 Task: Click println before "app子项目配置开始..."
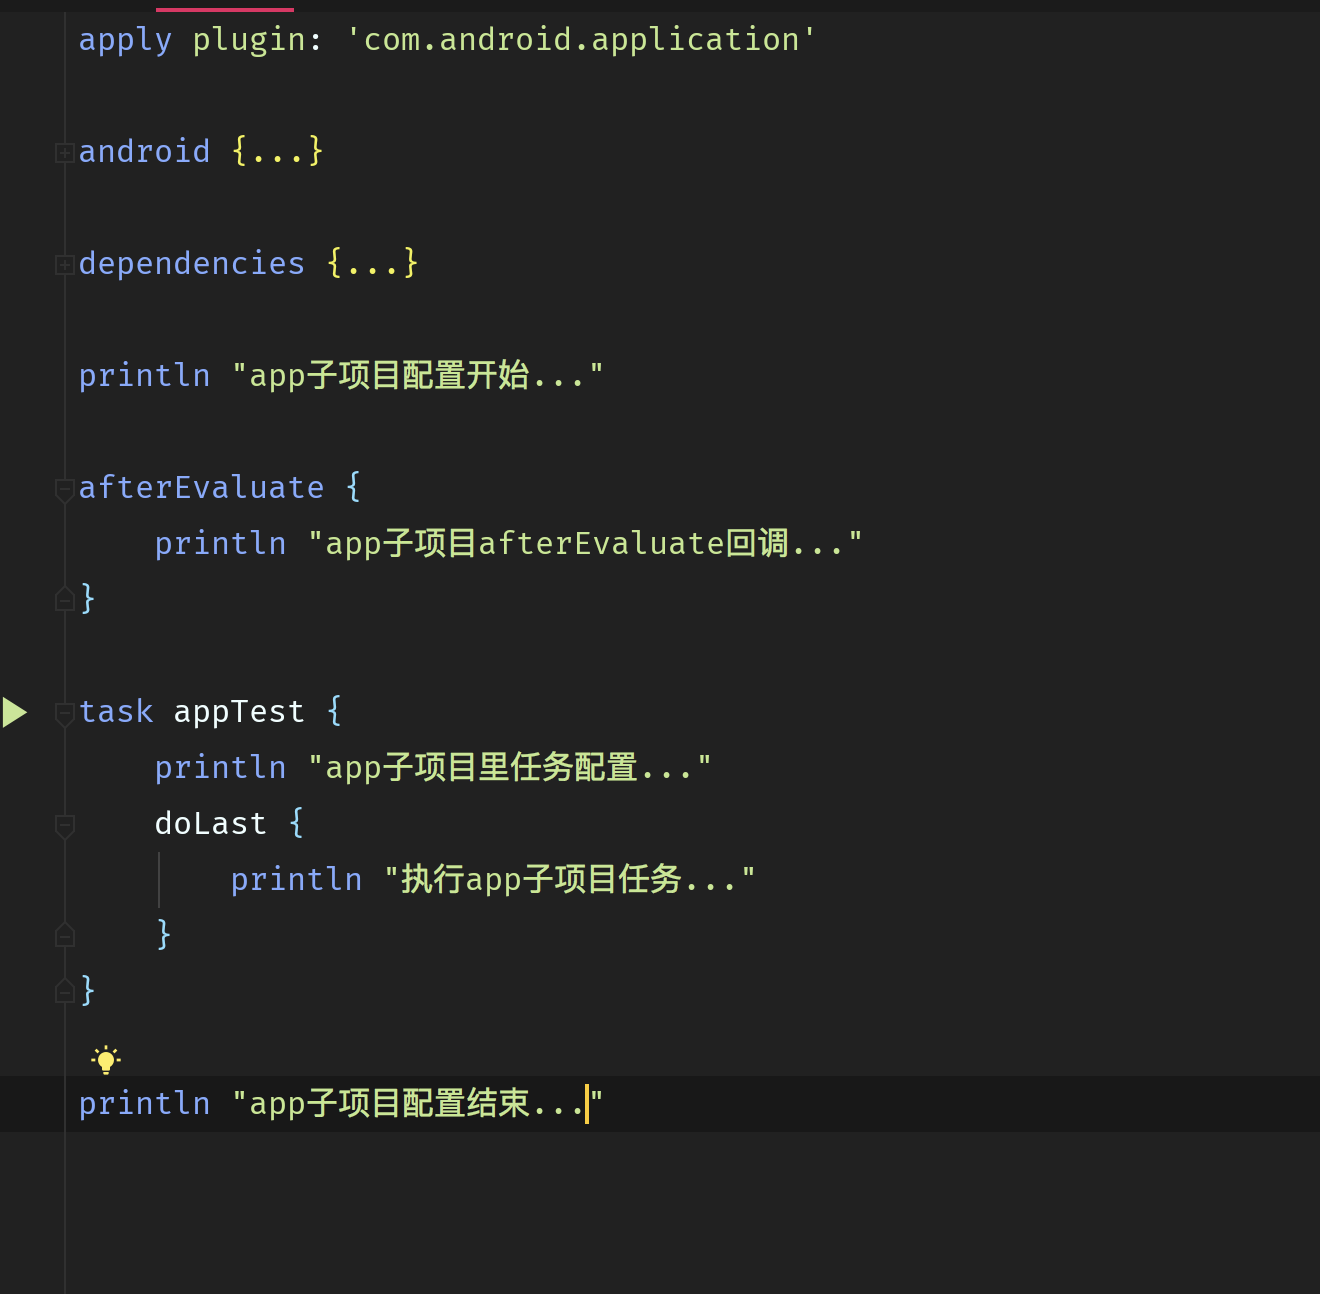(x=145, y=376)
